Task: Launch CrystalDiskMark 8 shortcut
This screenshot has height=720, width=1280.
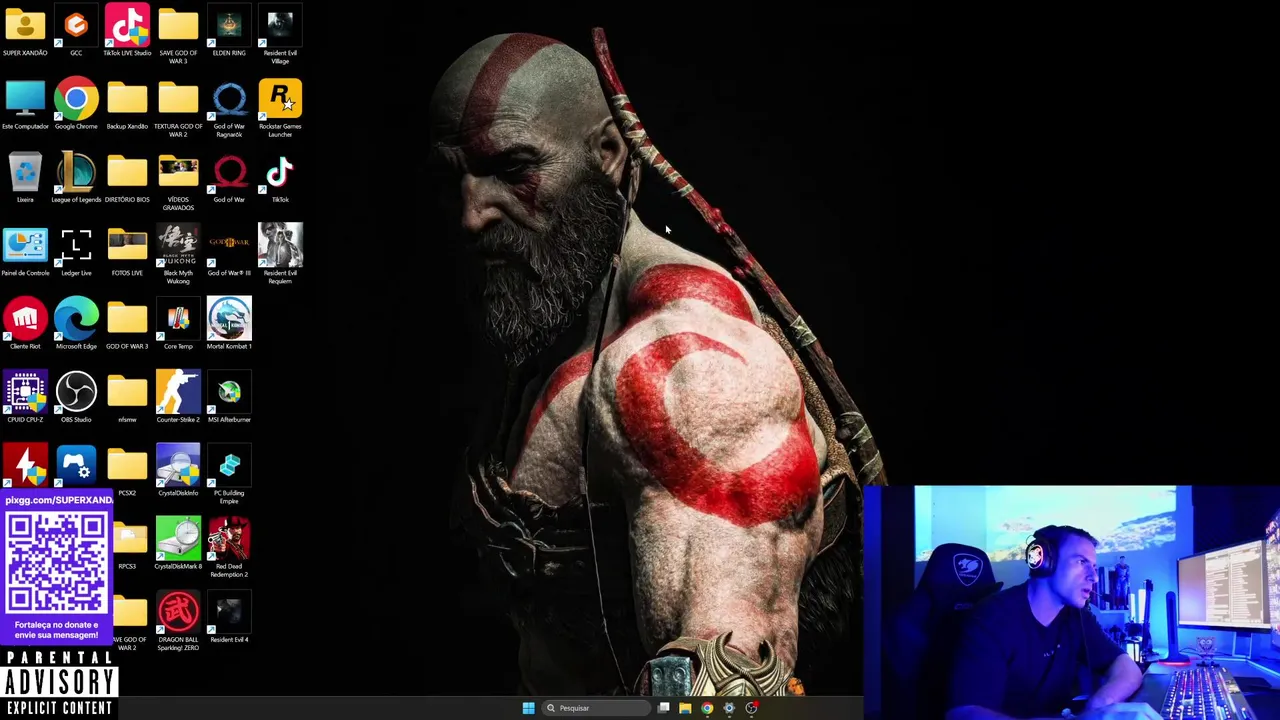Action: click(x=178, y=545)
